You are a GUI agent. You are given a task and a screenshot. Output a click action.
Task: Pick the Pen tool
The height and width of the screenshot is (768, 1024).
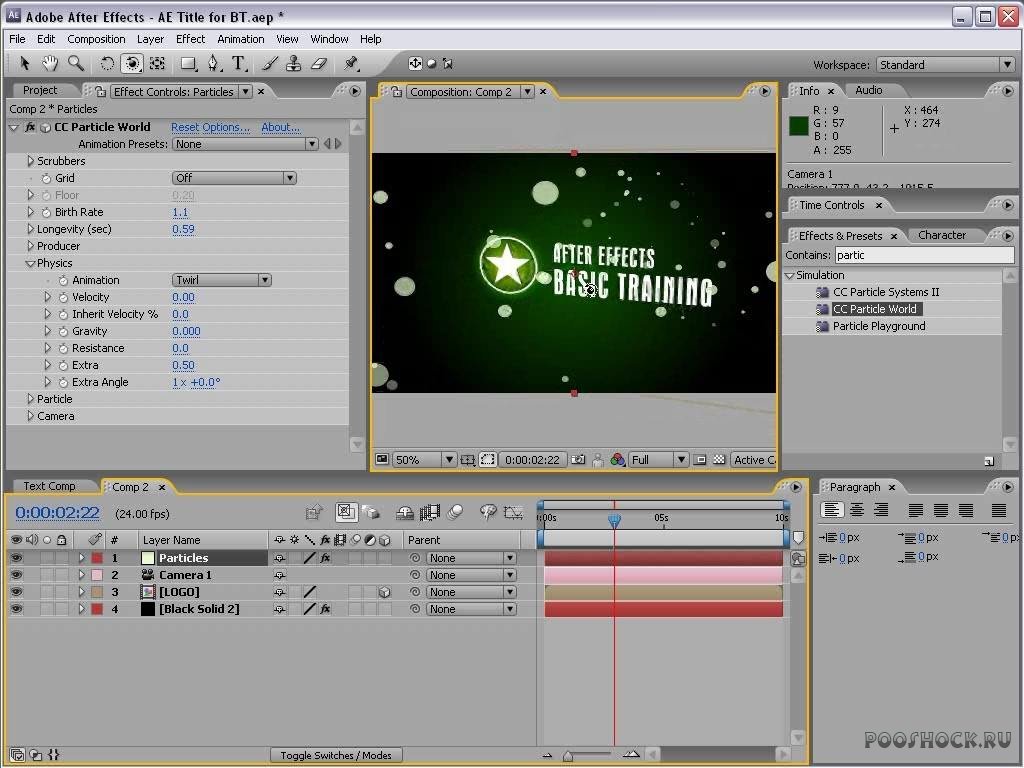point(213,64)
